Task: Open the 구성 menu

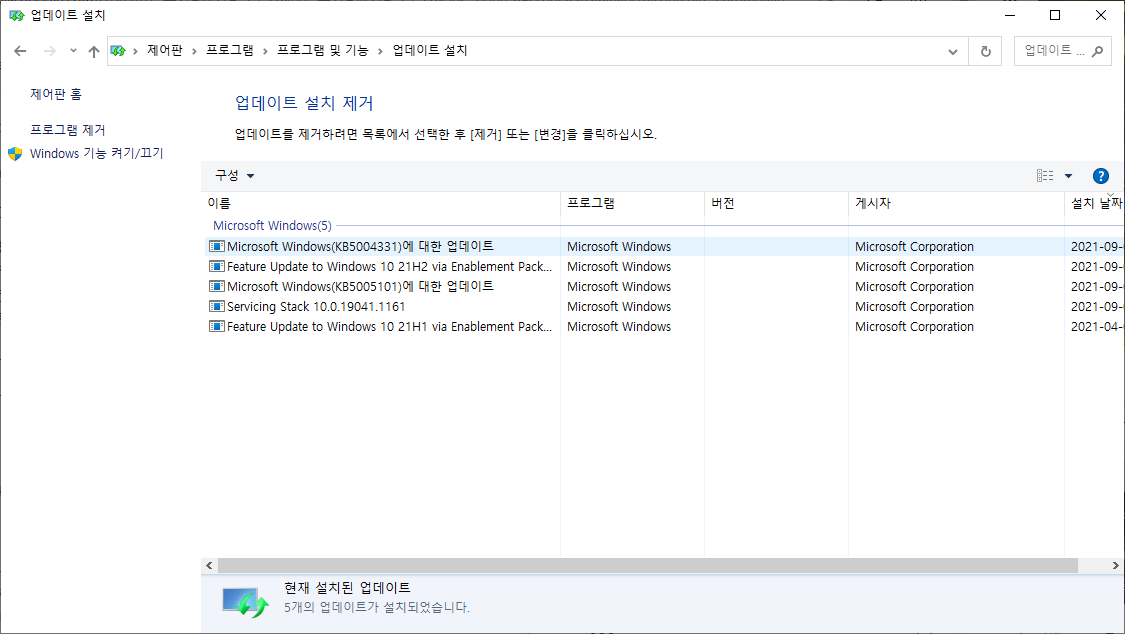Action: click(235, 176)
